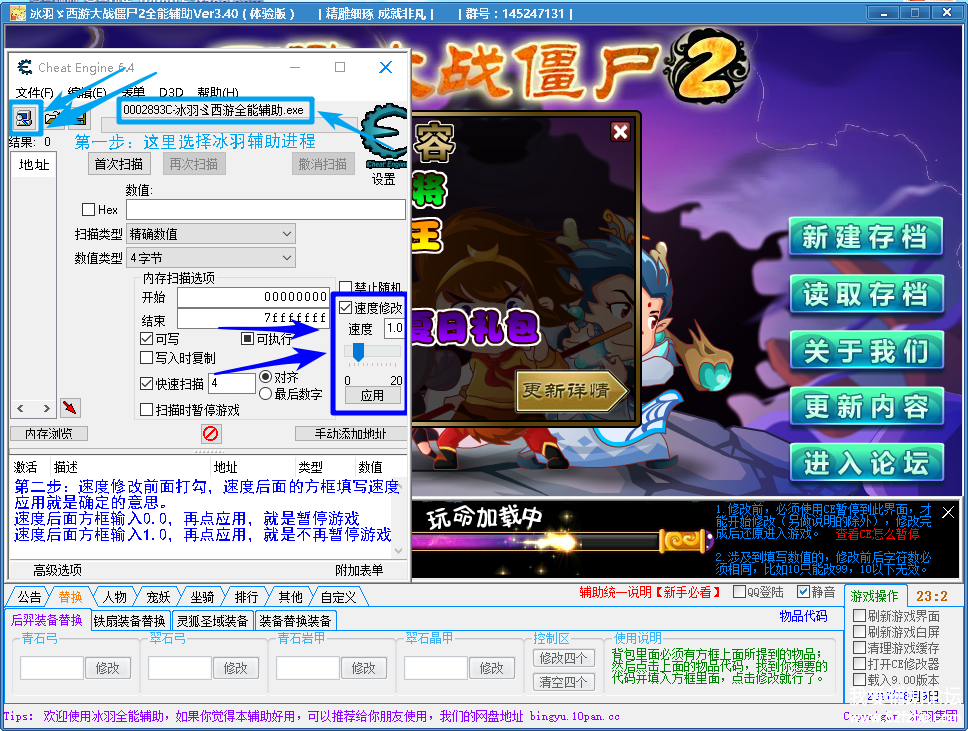Open the 帮助(H) menu
Screen dimensions: 968x731
pos(218,93)
